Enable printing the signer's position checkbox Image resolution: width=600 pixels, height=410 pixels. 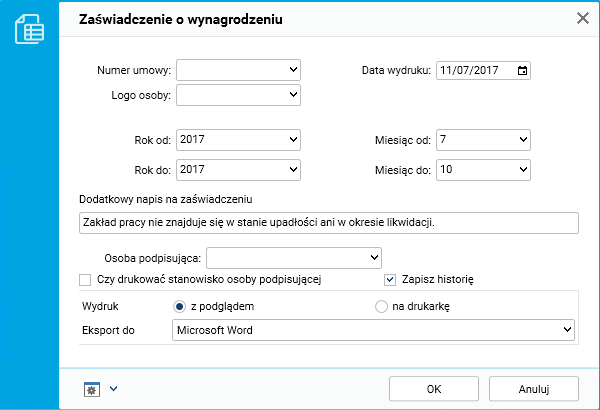point(85,279)
